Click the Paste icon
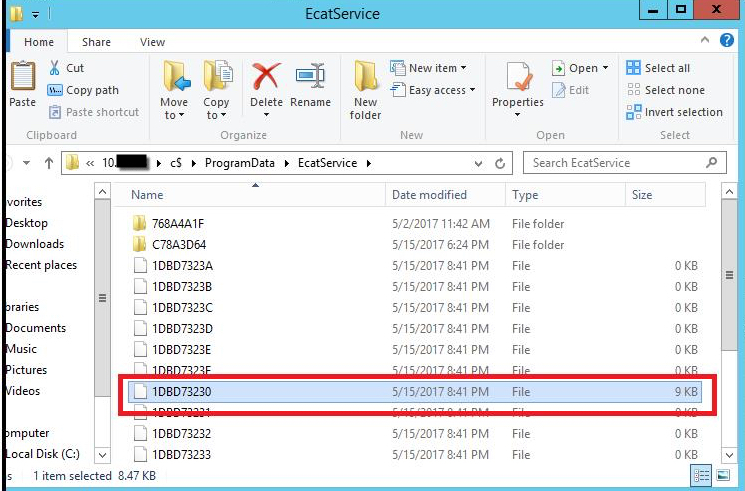 [21, 85]
